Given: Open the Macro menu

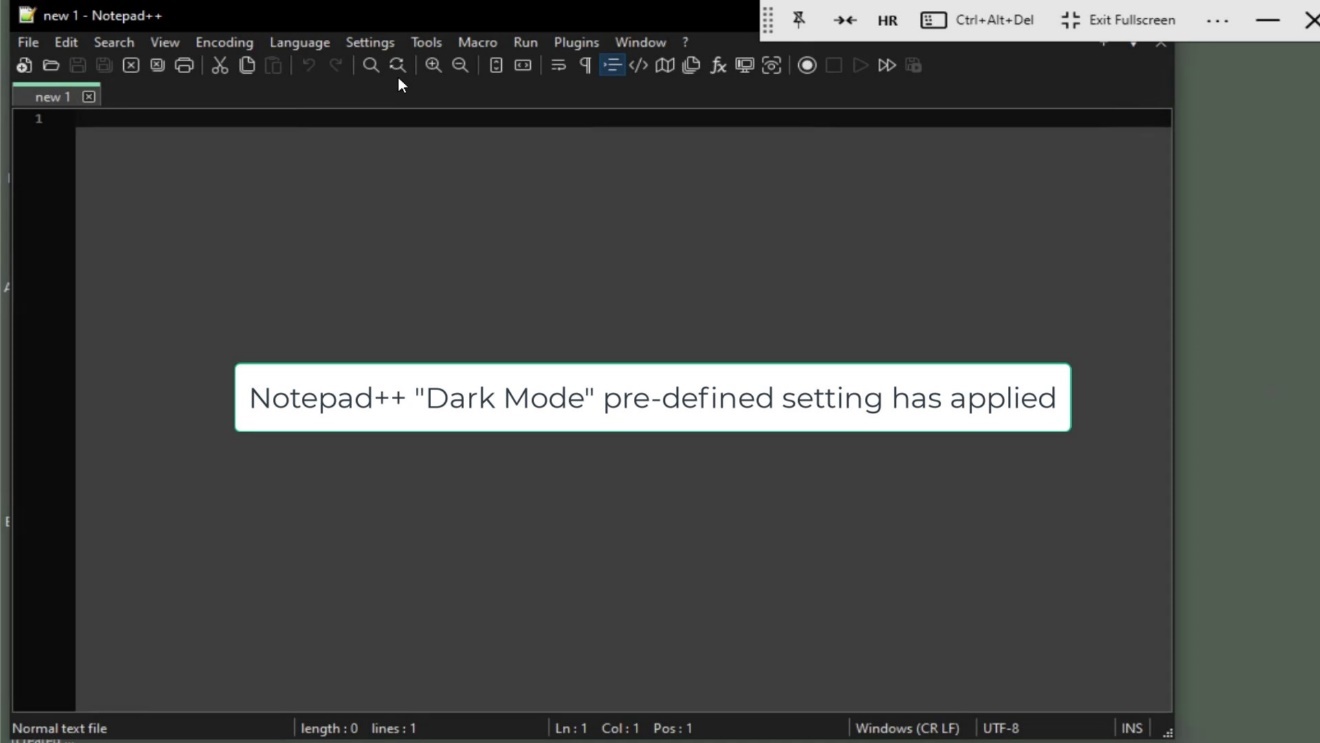Looking at the screenshot, I should click(477, 42).
